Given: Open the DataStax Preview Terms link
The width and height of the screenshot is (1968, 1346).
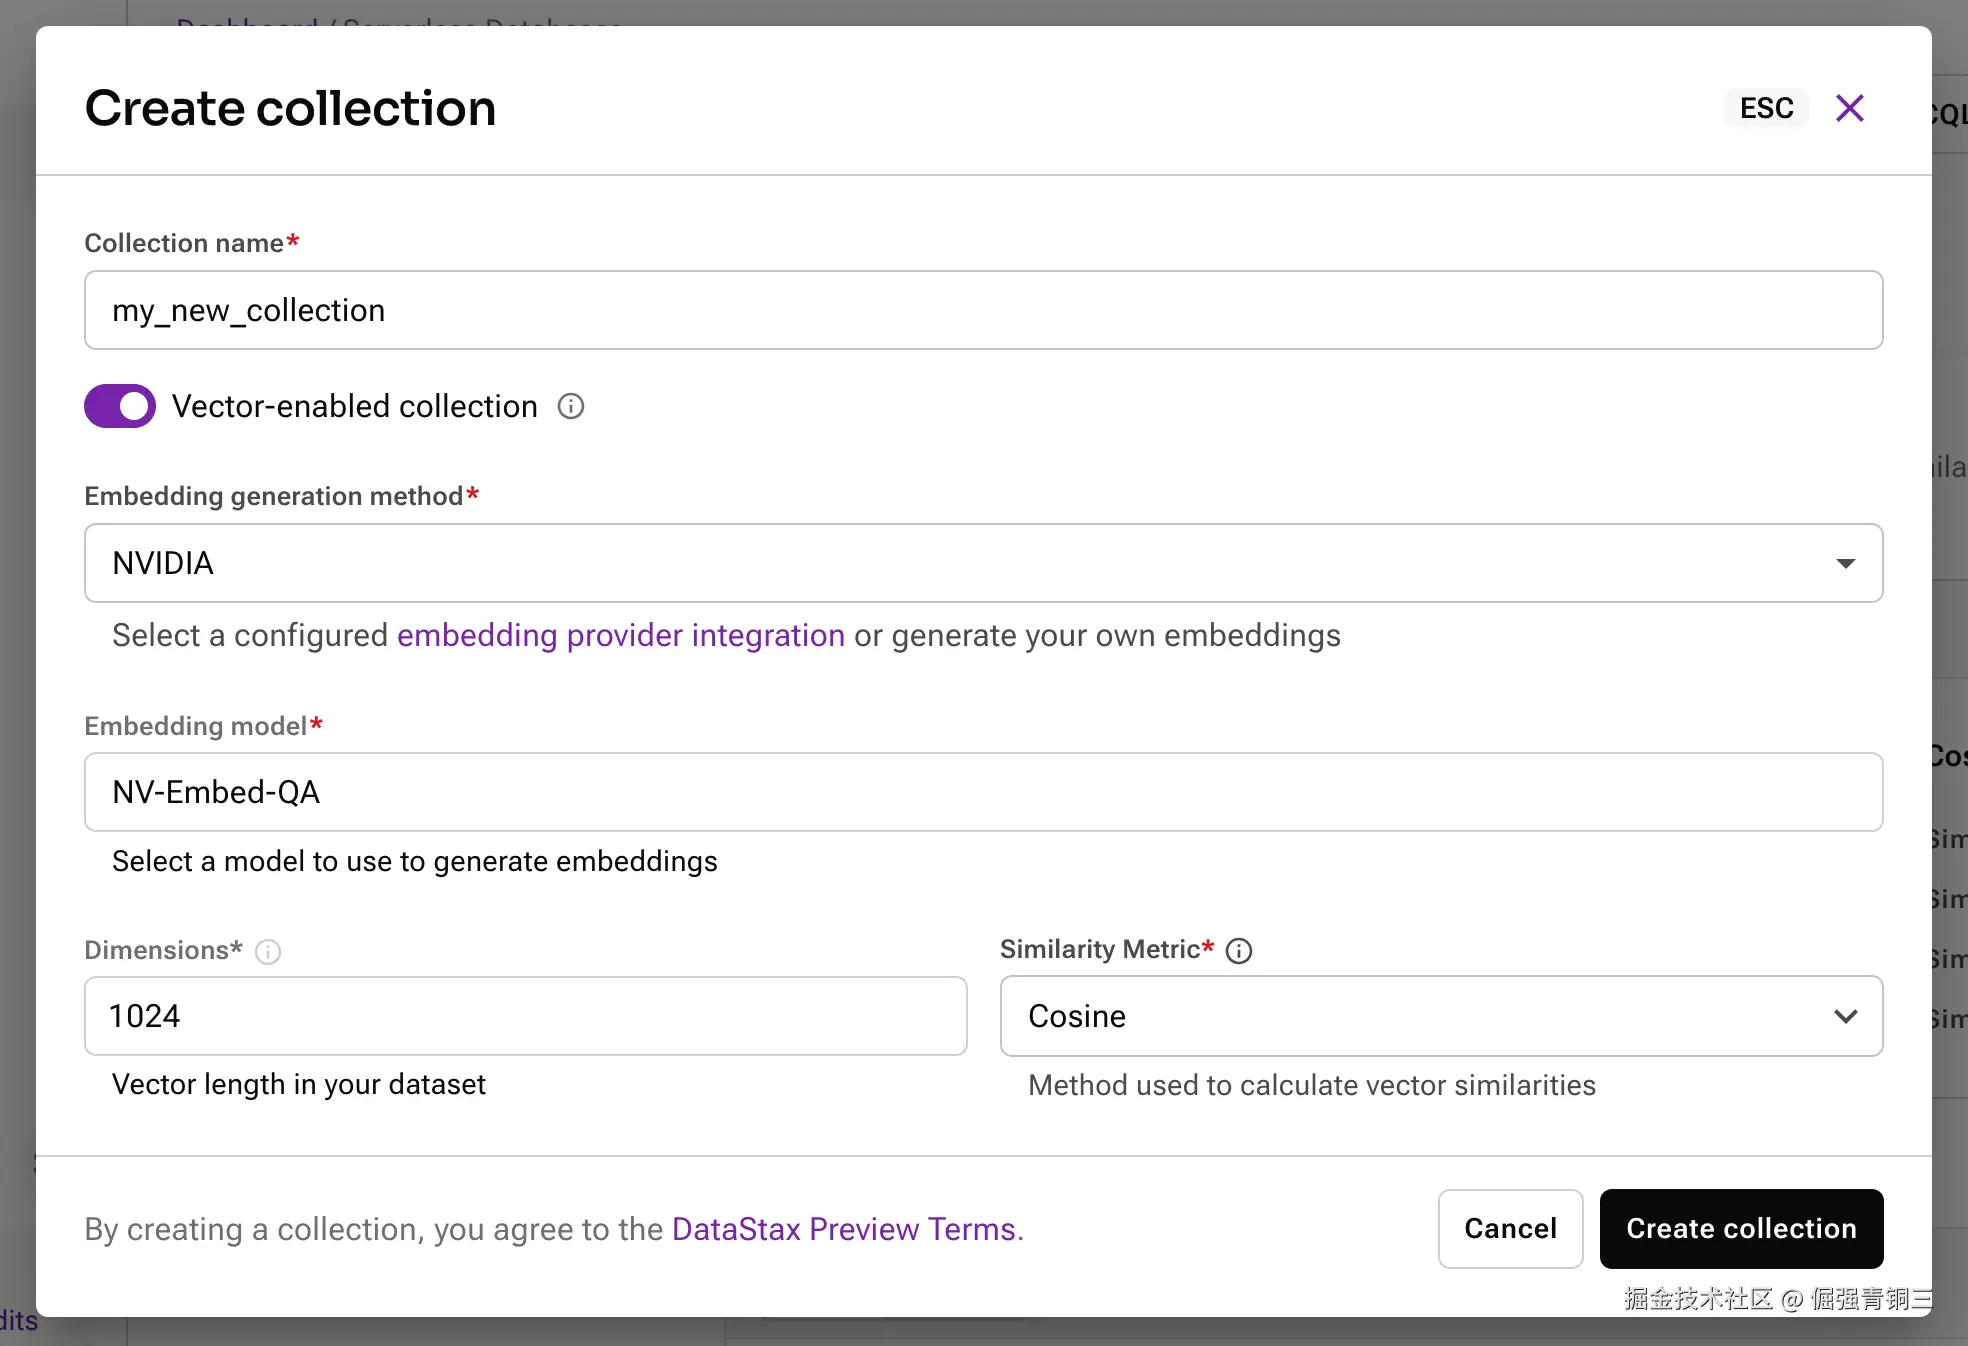Looking at the screenshot, I should (x=844, y=1229).
